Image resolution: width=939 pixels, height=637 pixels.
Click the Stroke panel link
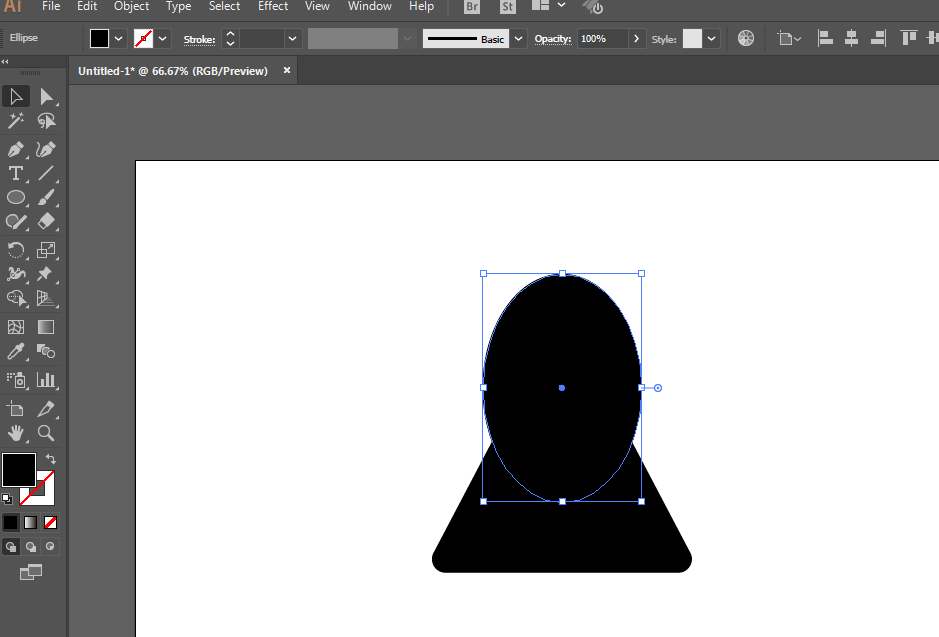point(199,39)
